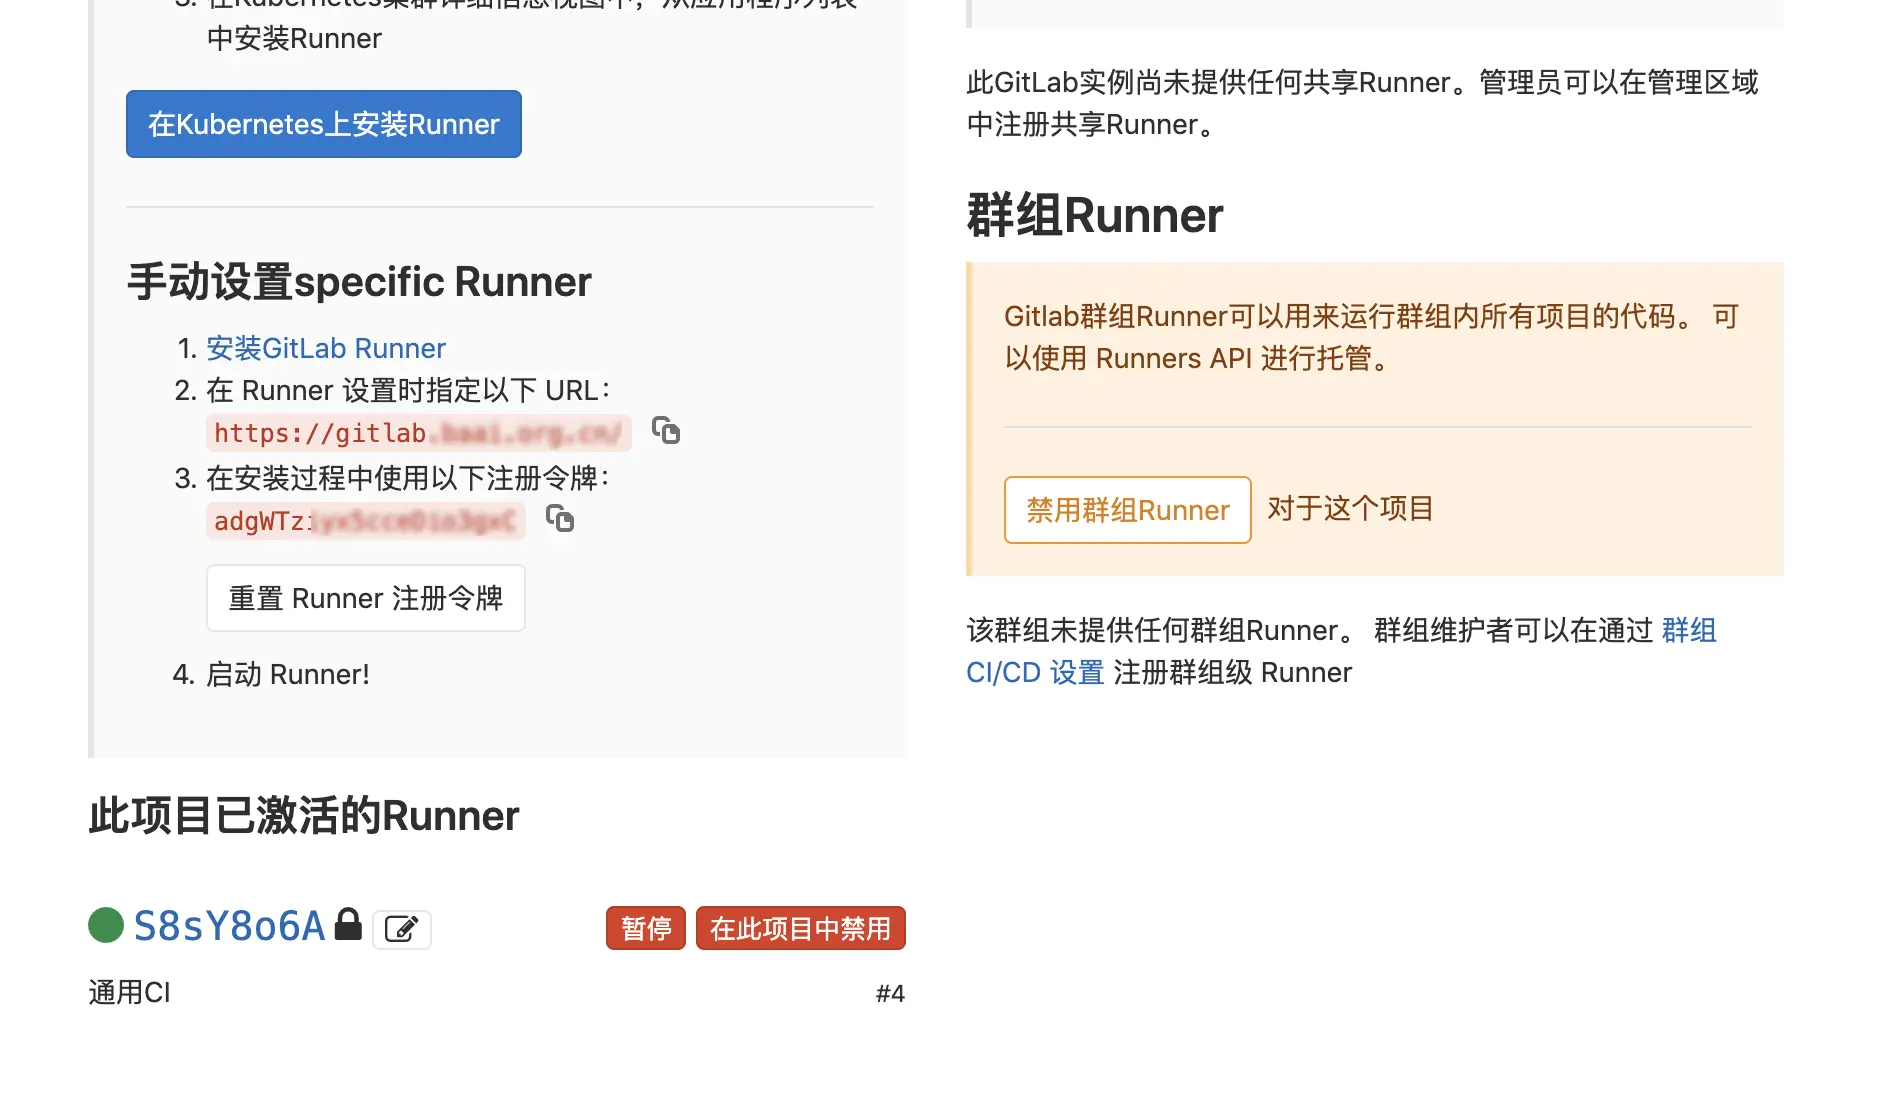
Task: Open the edit pencil icon for runner S8sY8o6A
Action: pyautogui.click(x=402, y=928)
